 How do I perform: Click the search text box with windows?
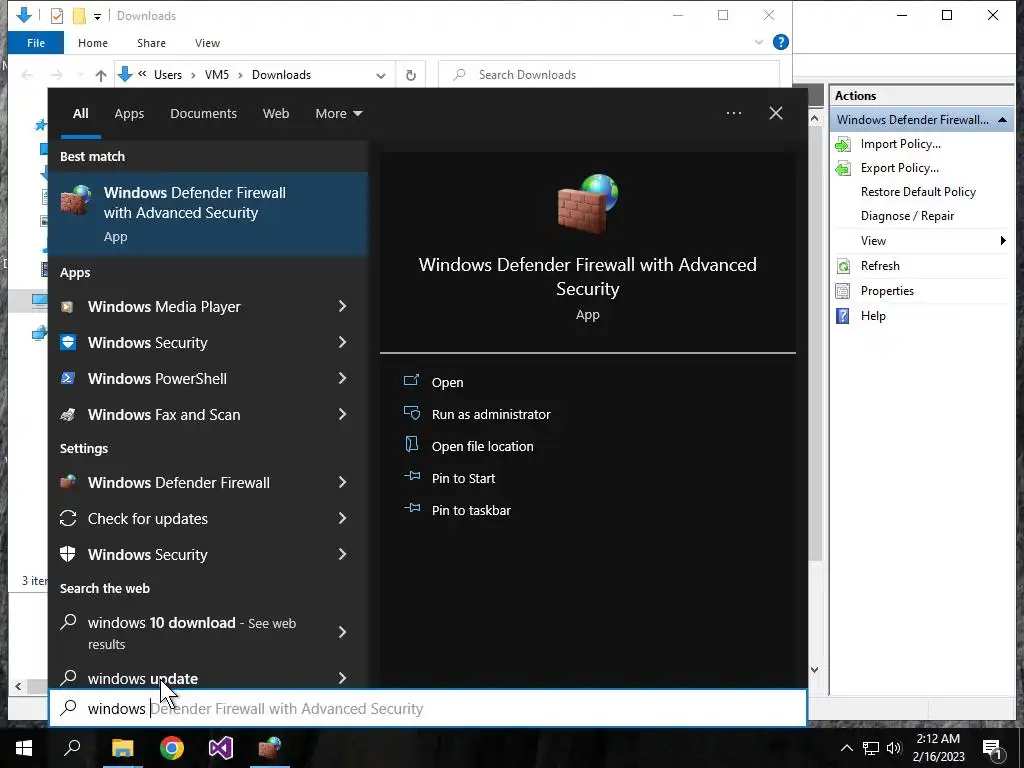pos(428,709)
